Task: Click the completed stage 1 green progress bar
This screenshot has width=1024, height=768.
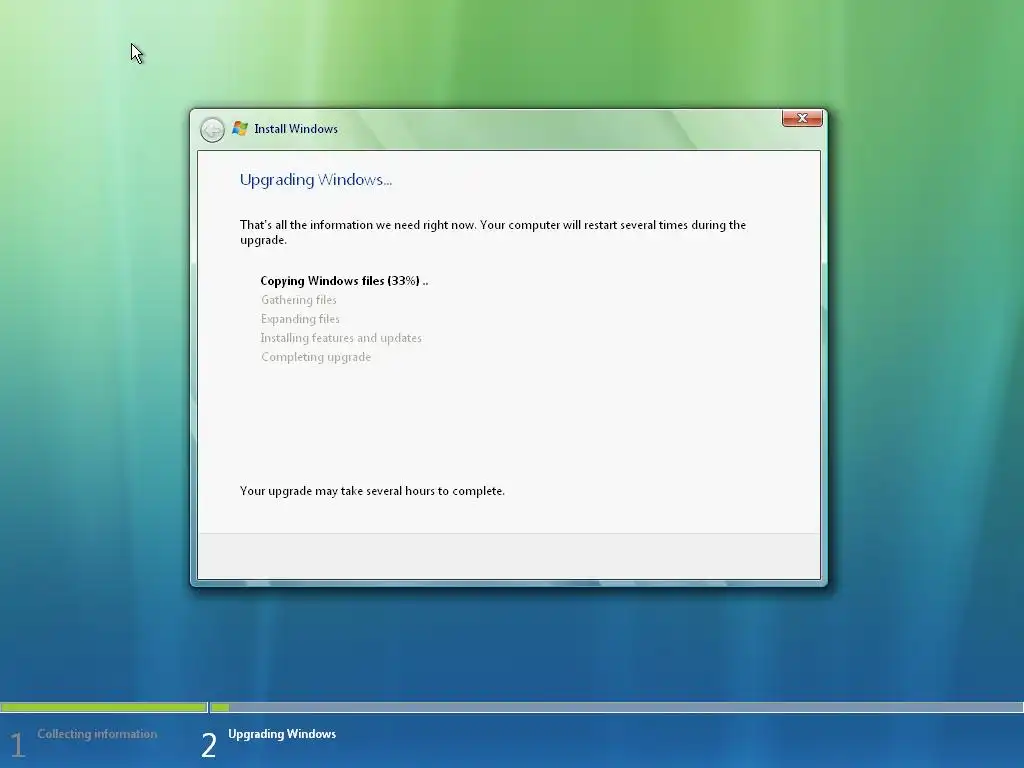Action: 104,707
